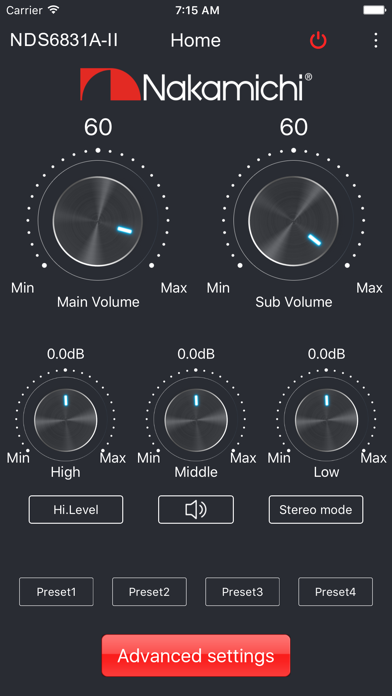Viewport: 392px width, 696px height.
Task: Click the Main Volume label
Action: (98, 302)
